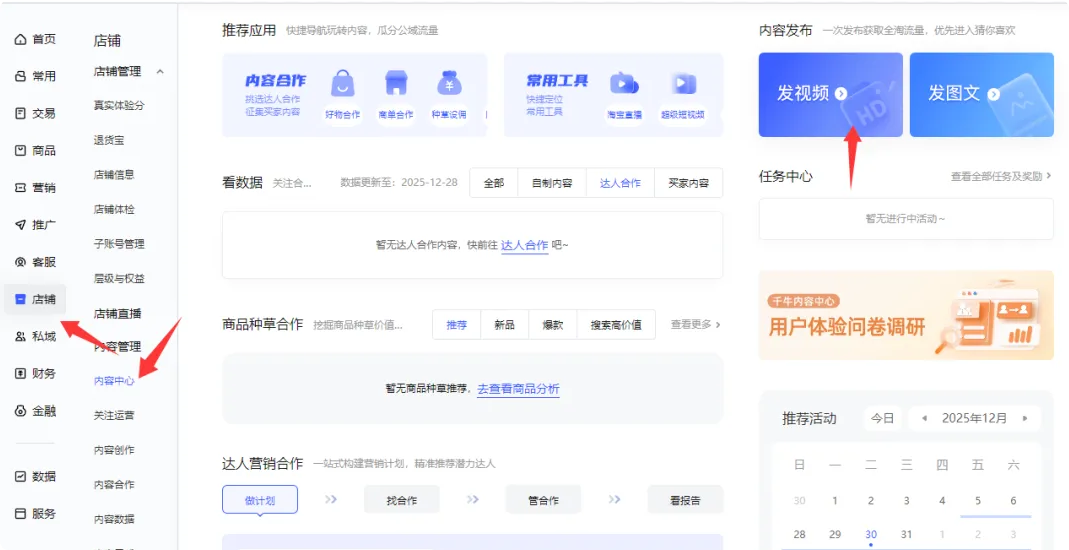This screenshot has width=1069, height=550.
Task: Open the 数据 data chart icon
Action: (20, 476)
